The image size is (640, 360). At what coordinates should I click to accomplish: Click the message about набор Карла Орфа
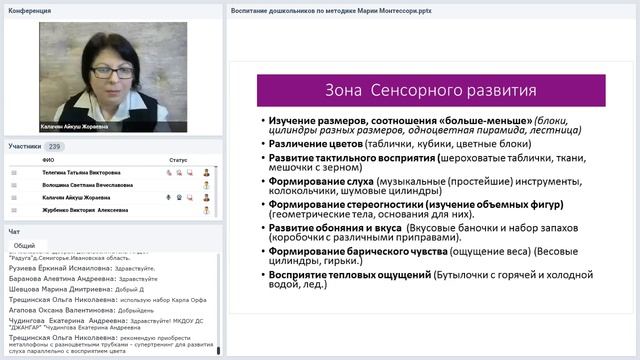[108, 300]
